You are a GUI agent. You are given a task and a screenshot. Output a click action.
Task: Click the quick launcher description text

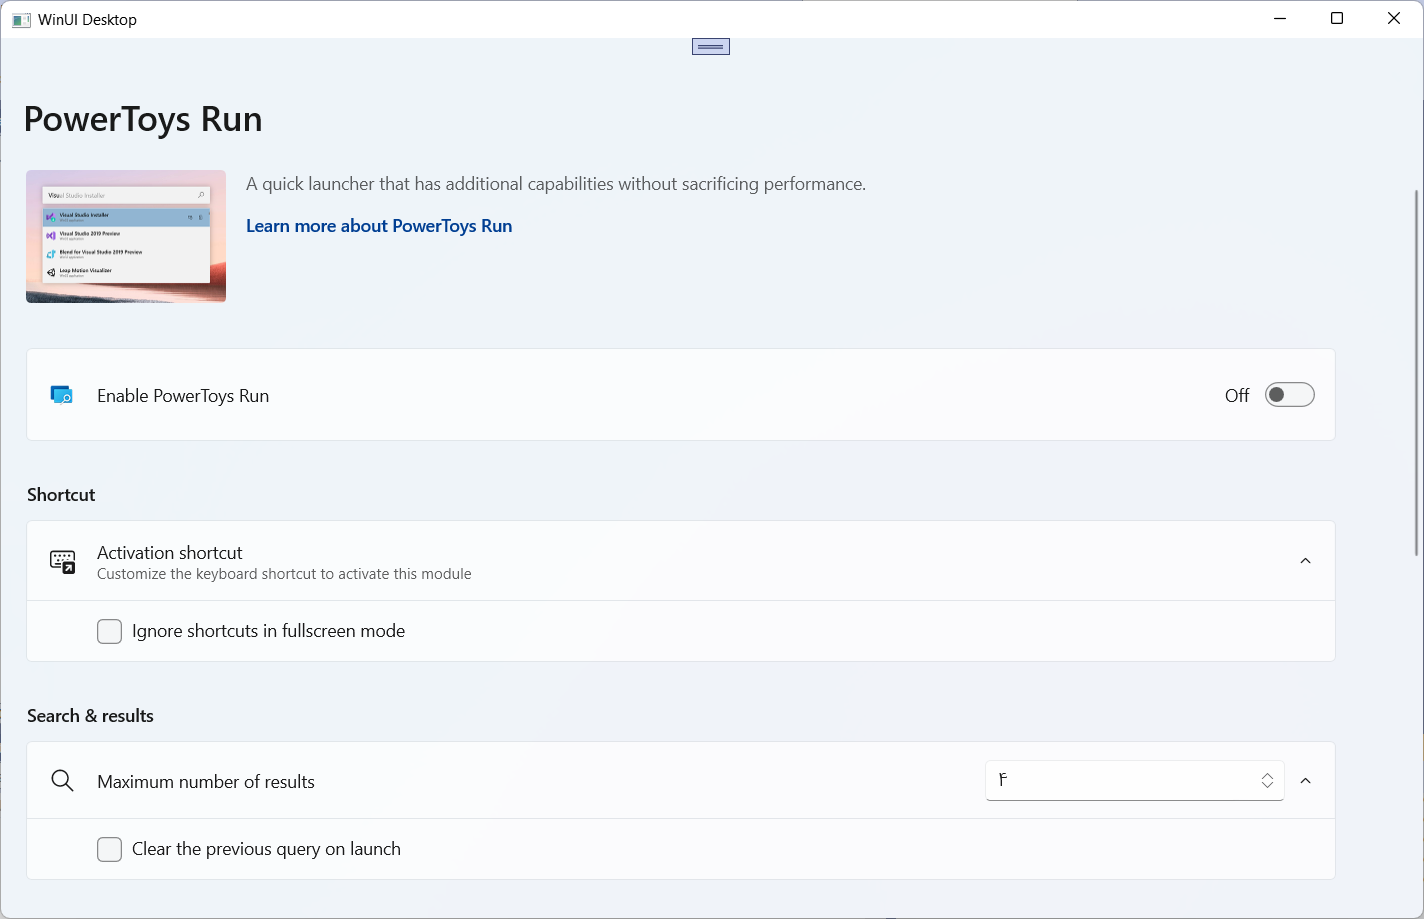point(556,184)
